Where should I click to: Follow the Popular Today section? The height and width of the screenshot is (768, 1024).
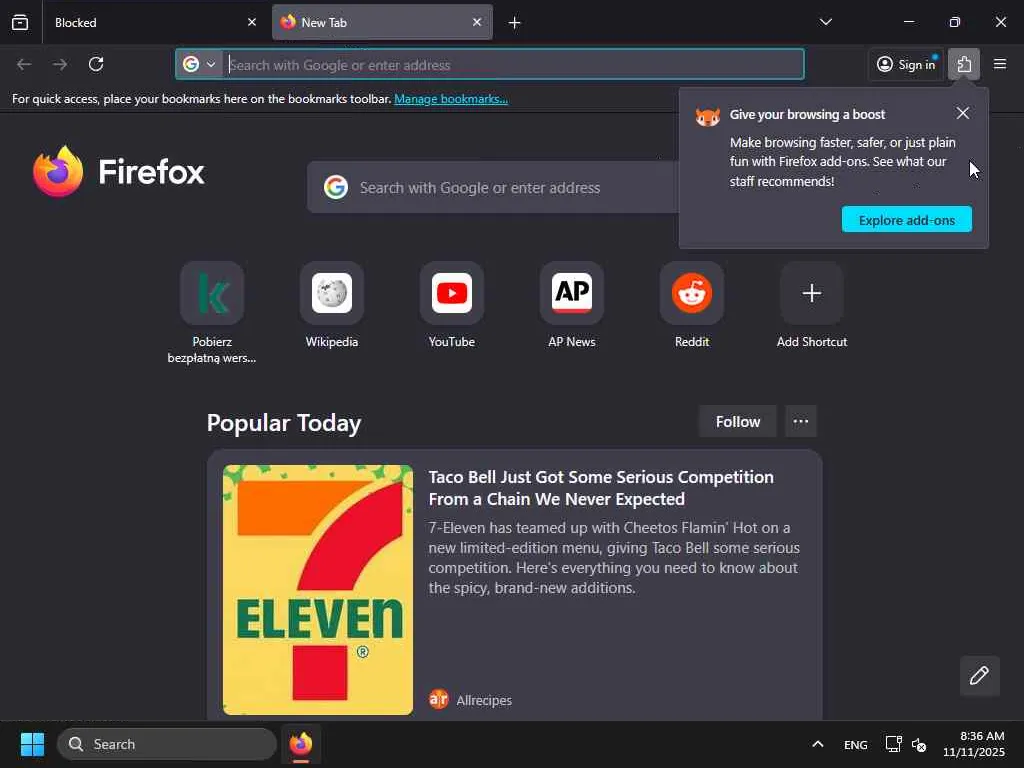pos(737,421)
